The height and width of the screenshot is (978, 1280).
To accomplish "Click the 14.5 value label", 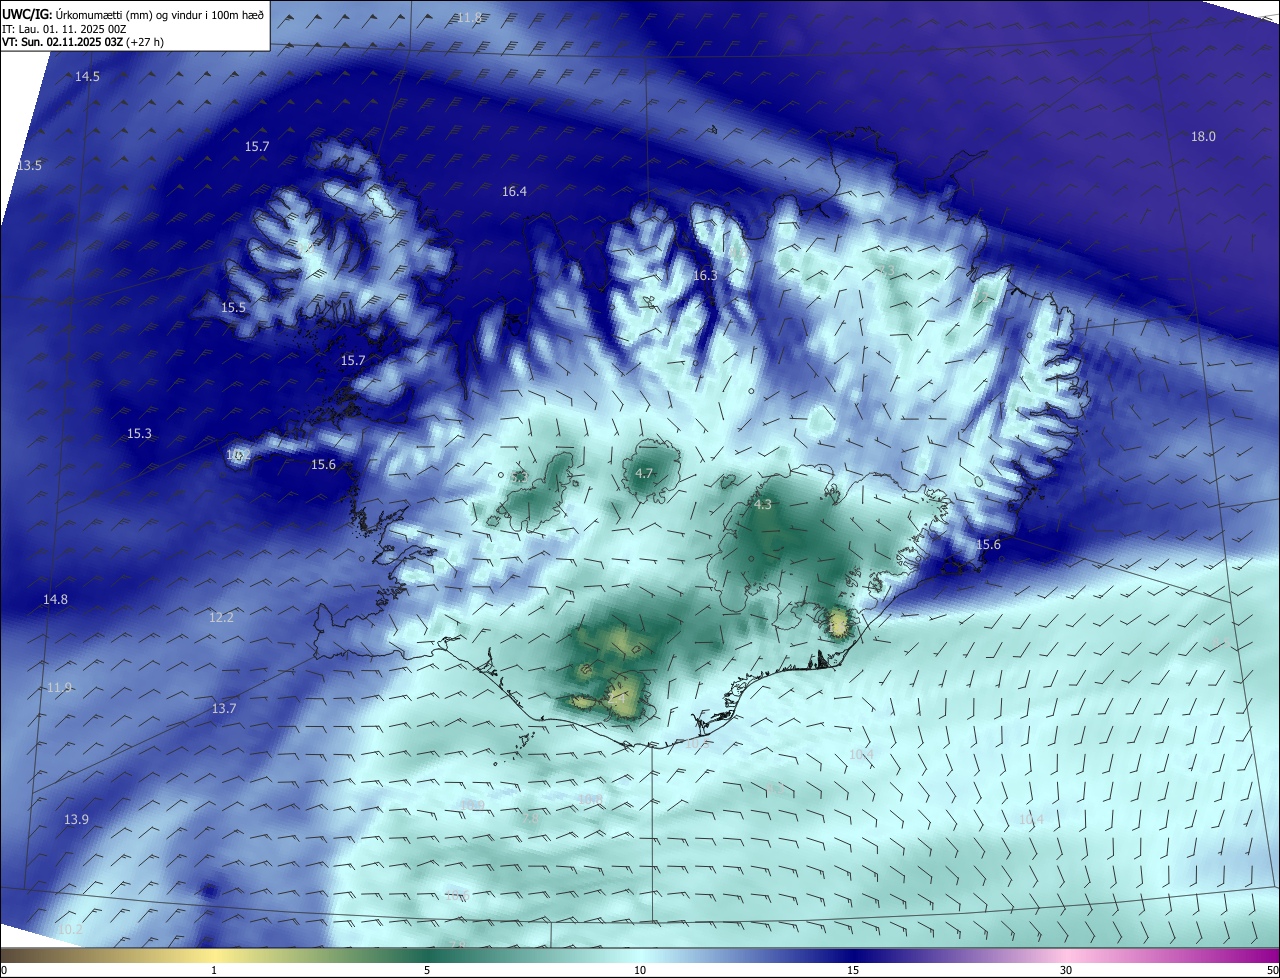I will (x=87, y=77).
